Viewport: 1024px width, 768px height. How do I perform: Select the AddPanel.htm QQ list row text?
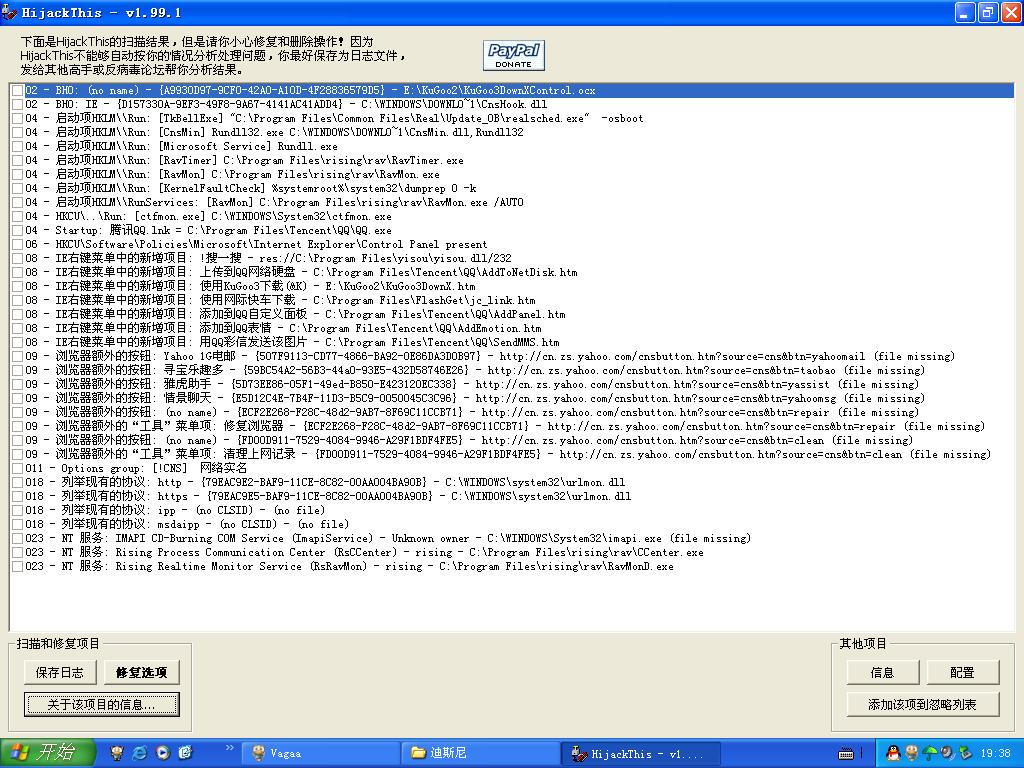click(x=295, y=314)
